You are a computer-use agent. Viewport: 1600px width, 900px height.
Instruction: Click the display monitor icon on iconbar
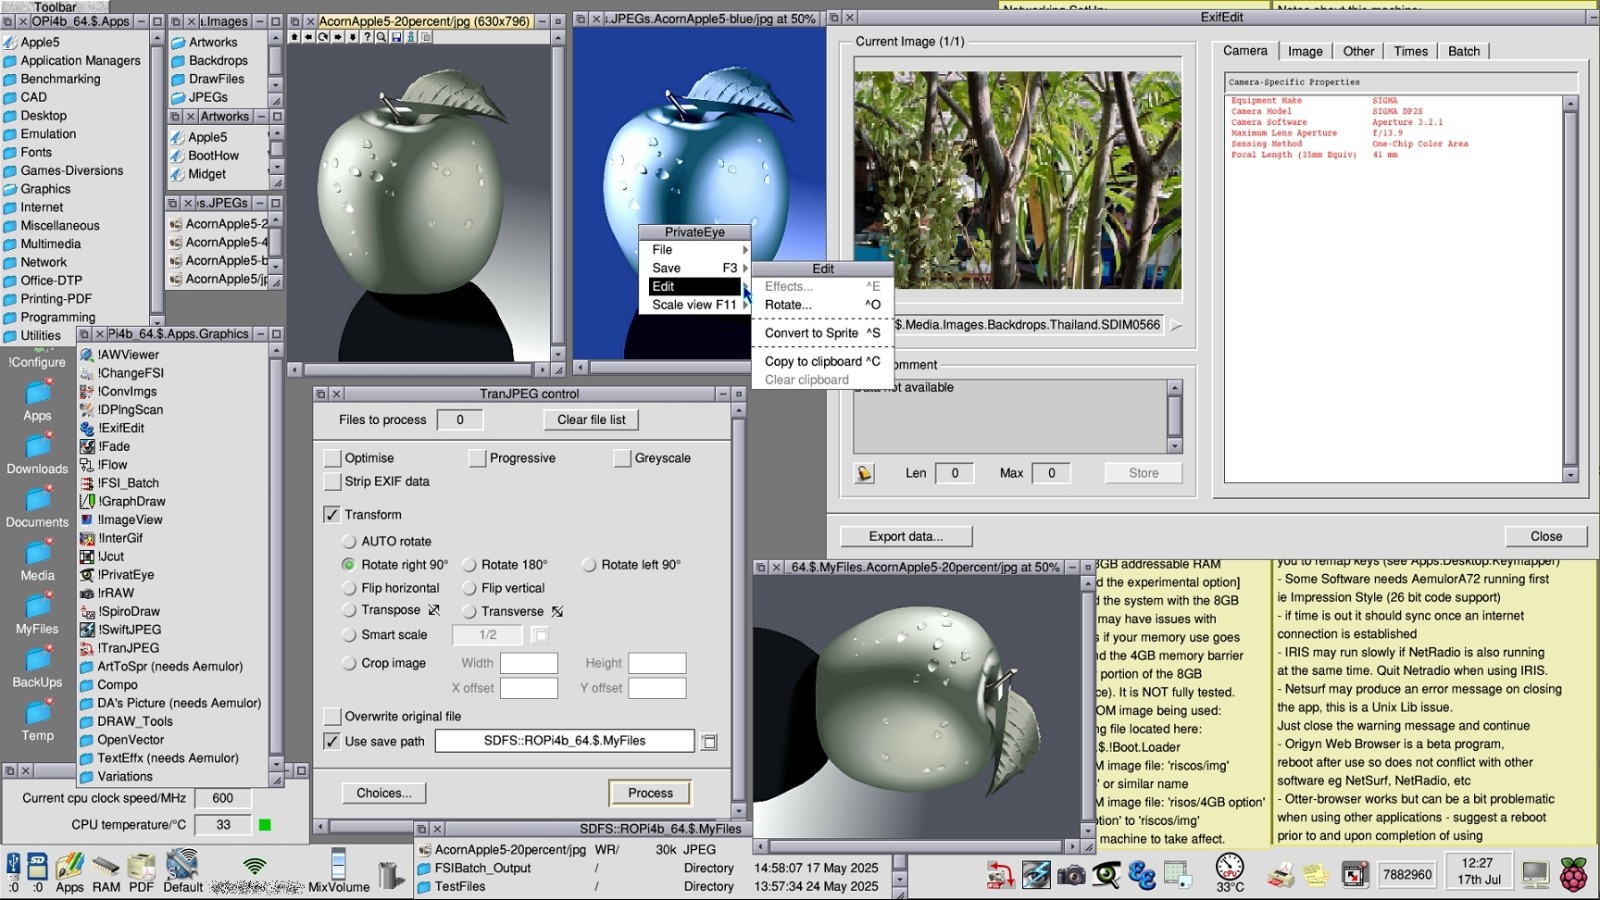(1535, 874)
